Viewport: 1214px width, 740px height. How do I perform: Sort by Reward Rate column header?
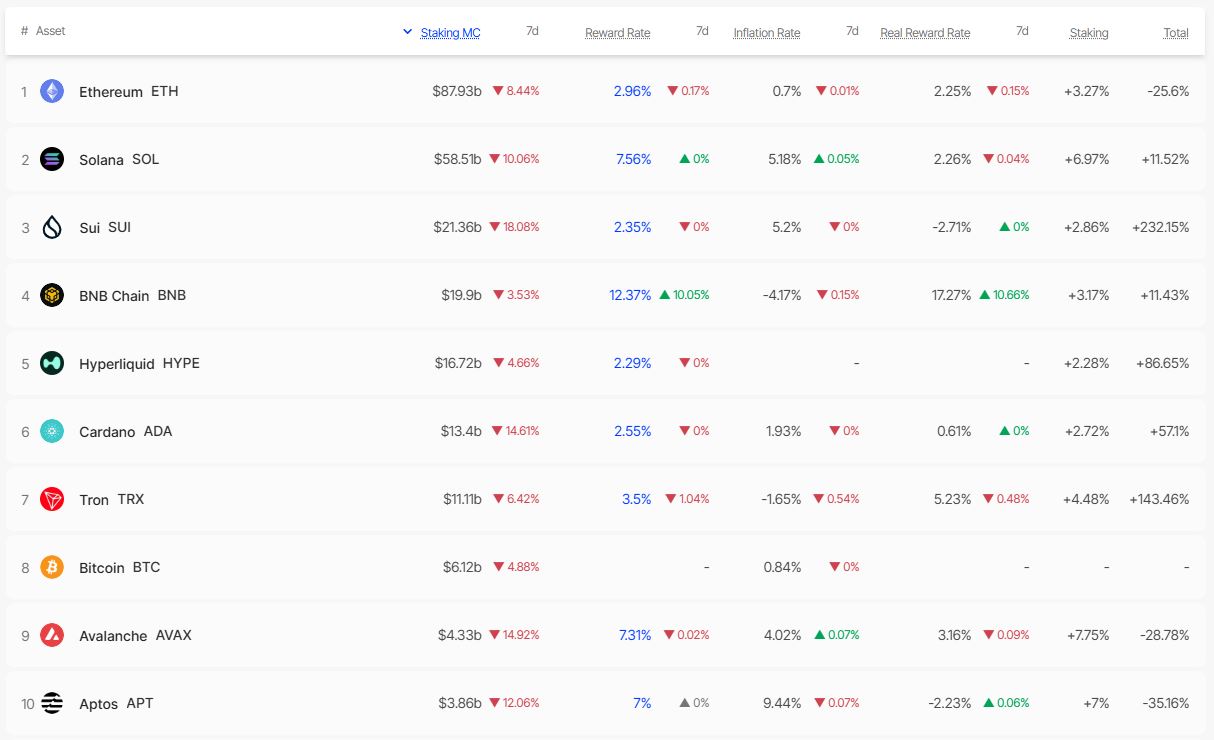coord(617,33)
